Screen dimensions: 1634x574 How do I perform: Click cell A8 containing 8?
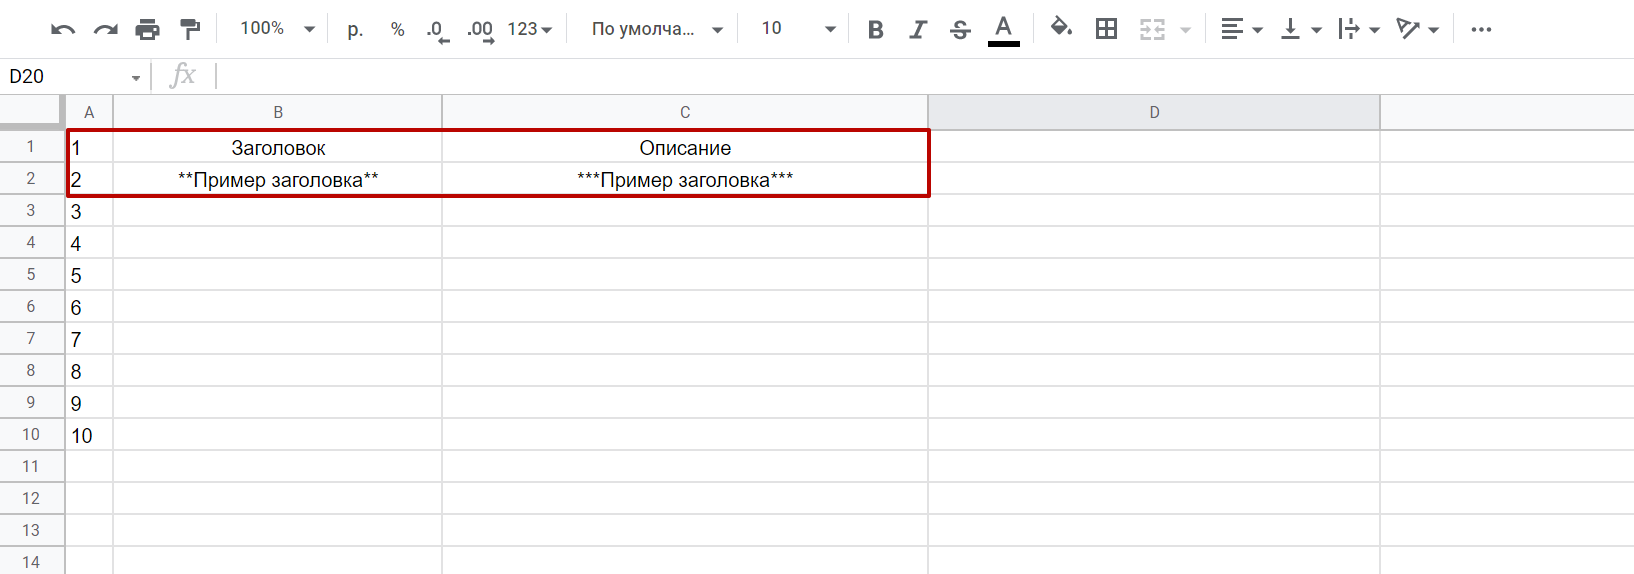click(89, 371)
